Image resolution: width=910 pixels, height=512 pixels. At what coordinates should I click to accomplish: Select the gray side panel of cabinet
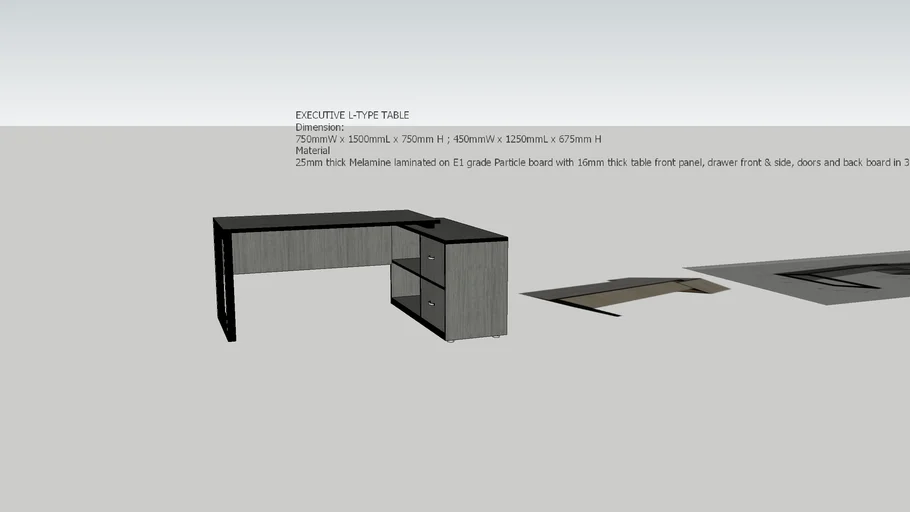click(x=476, y=292)
